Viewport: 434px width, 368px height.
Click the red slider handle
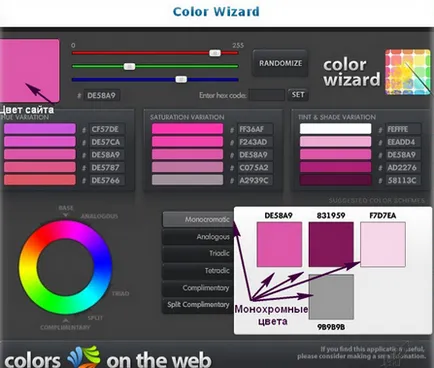(215, 53)
